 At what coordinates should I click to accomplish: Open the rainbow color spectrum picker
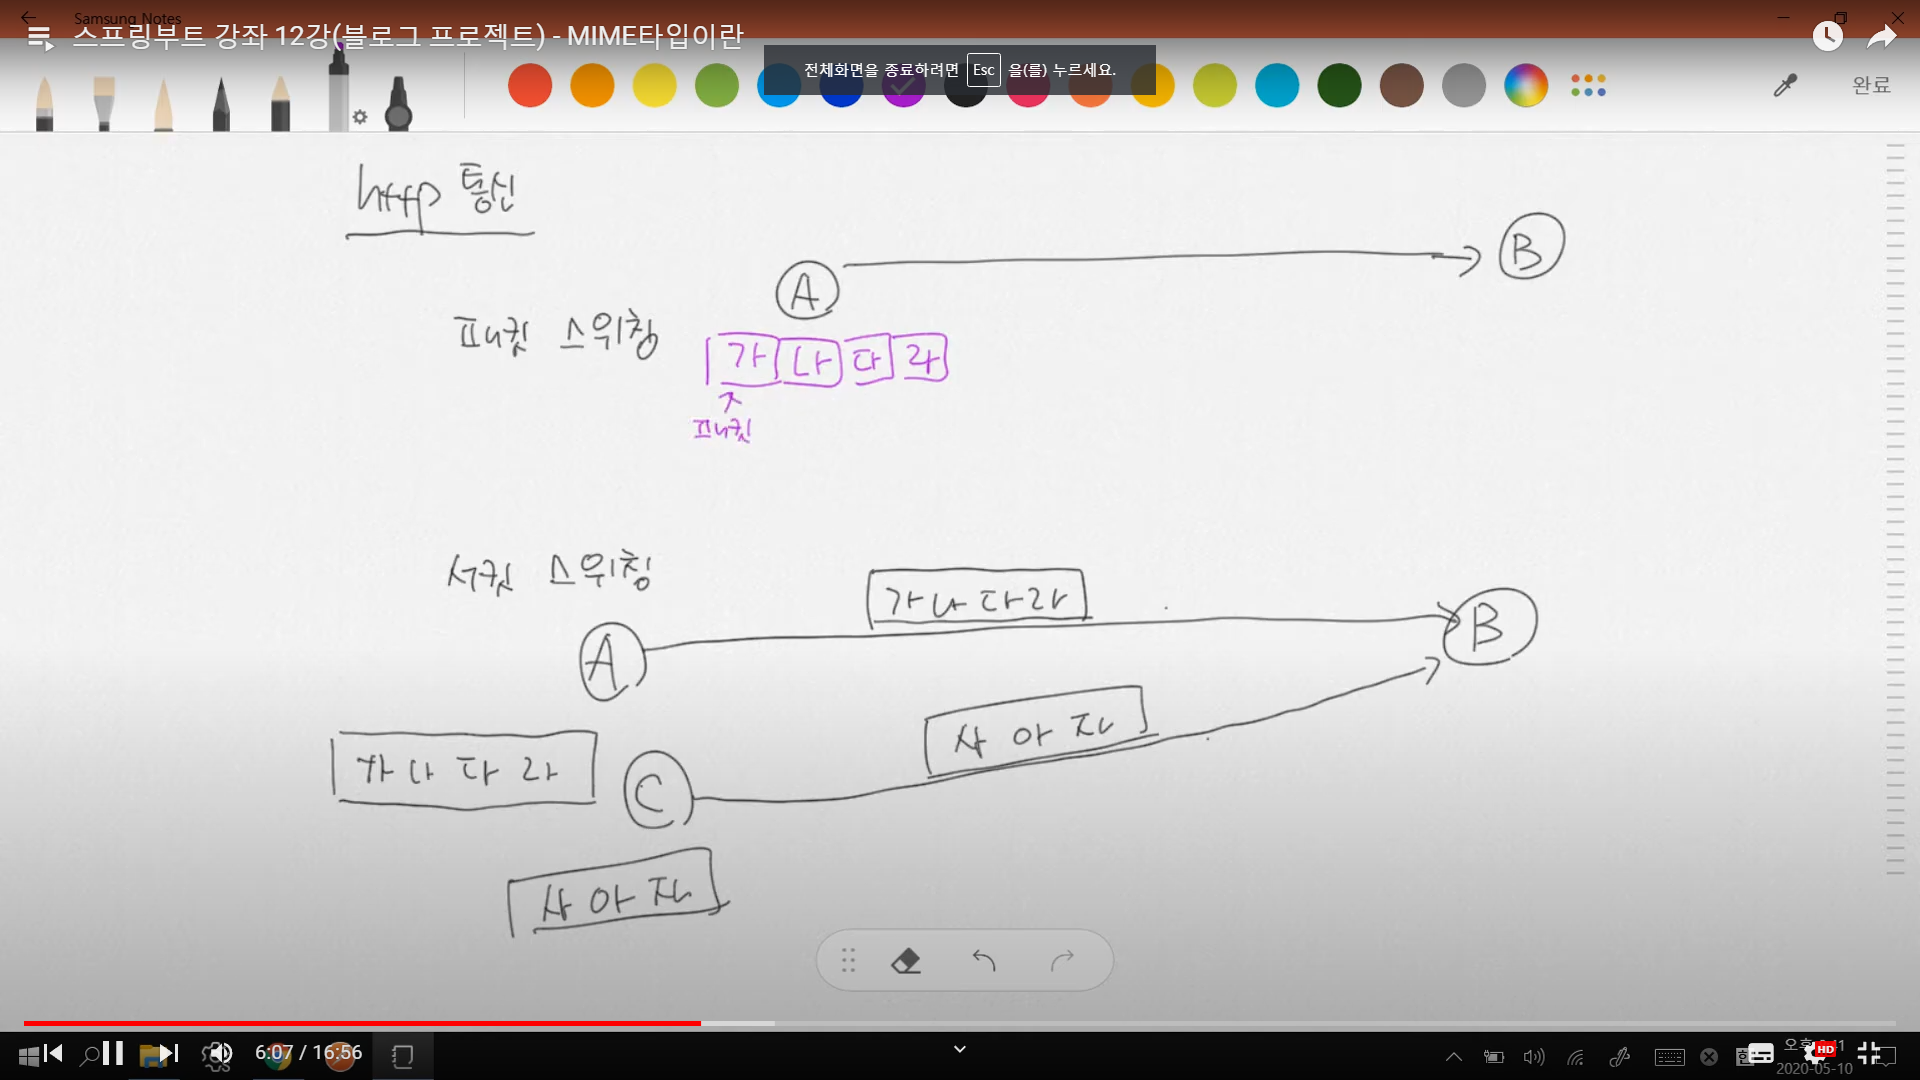coord(1526,86)
